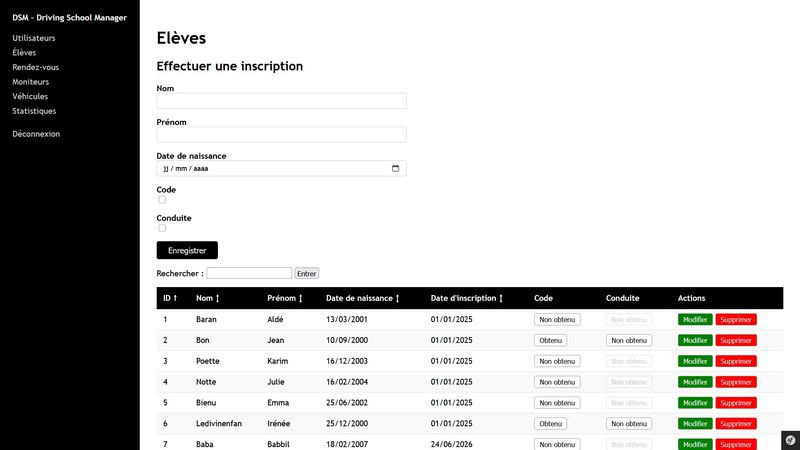The height and width of the screenshot is (450, 800).
Task: Tick the Conduite checkbox in the form
Action: click(162, 228)
